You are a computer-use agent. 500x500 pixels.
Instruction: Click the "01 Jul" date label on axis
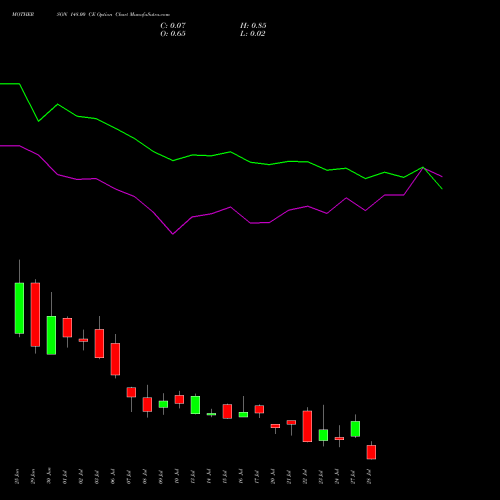tap(65, 477)
